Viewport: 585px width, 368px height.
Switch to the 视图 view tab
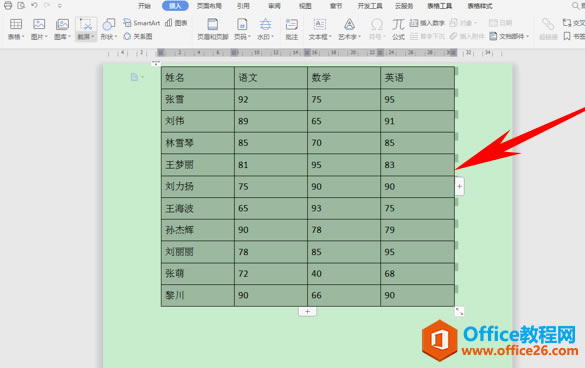pos(305,6)
